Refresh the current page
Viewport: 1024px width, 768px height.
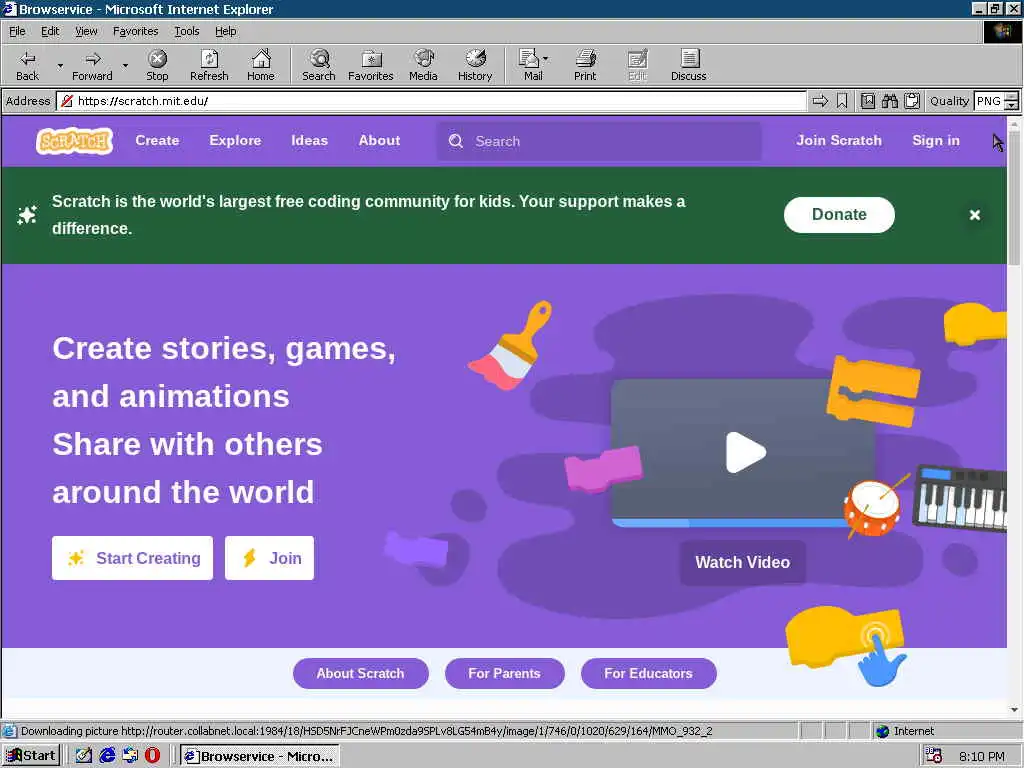tap(209, 65)
